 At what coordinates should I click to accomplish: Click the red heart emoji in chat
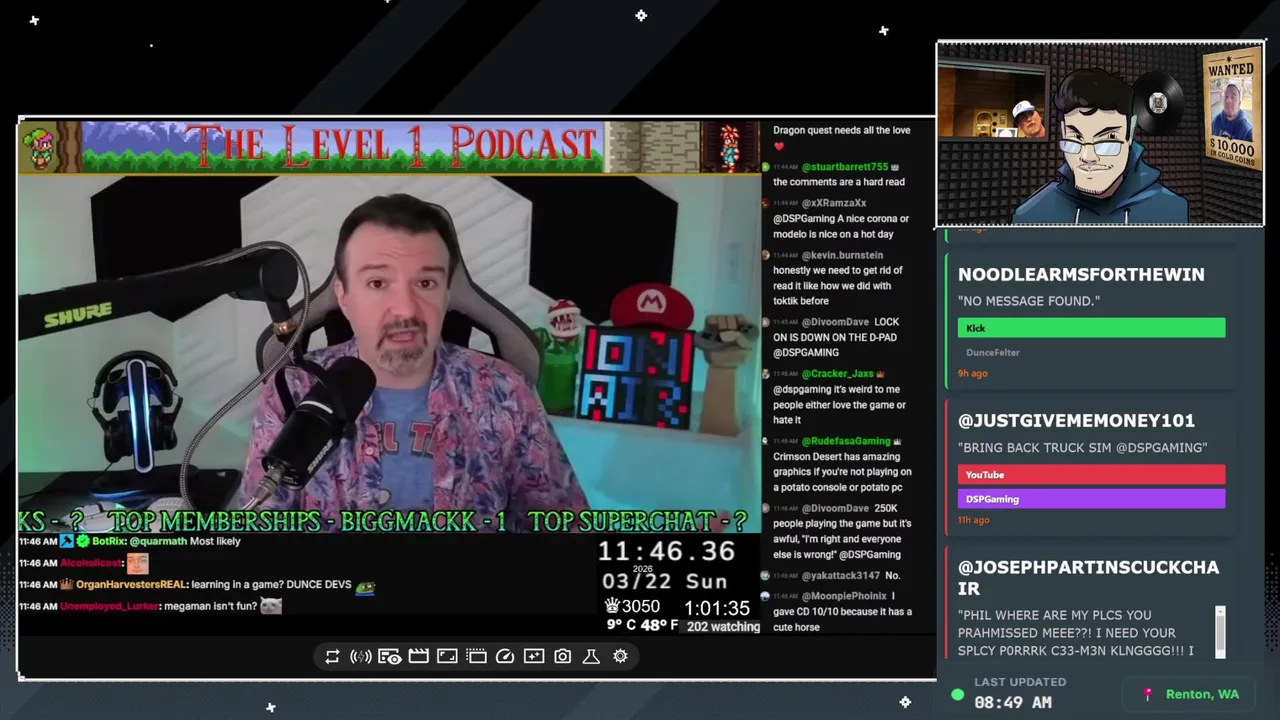coord(779,146)
